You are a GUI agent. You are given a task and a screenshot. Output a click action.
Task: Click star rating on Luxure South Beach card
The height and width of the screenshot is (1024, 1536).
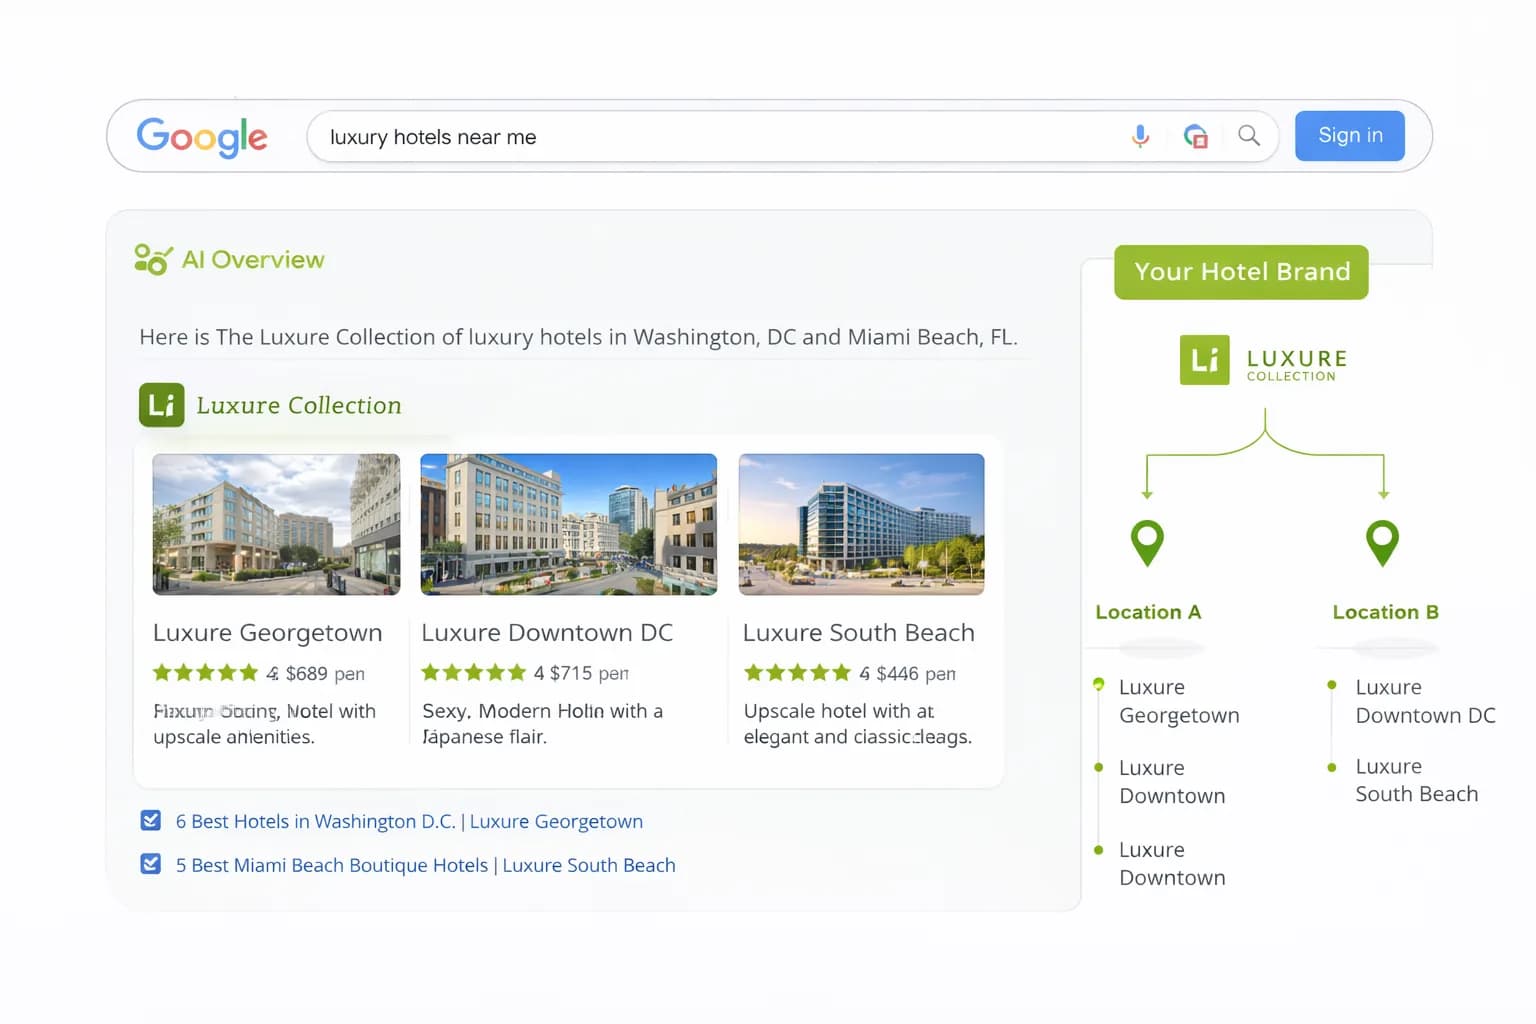tap(797, 673)
